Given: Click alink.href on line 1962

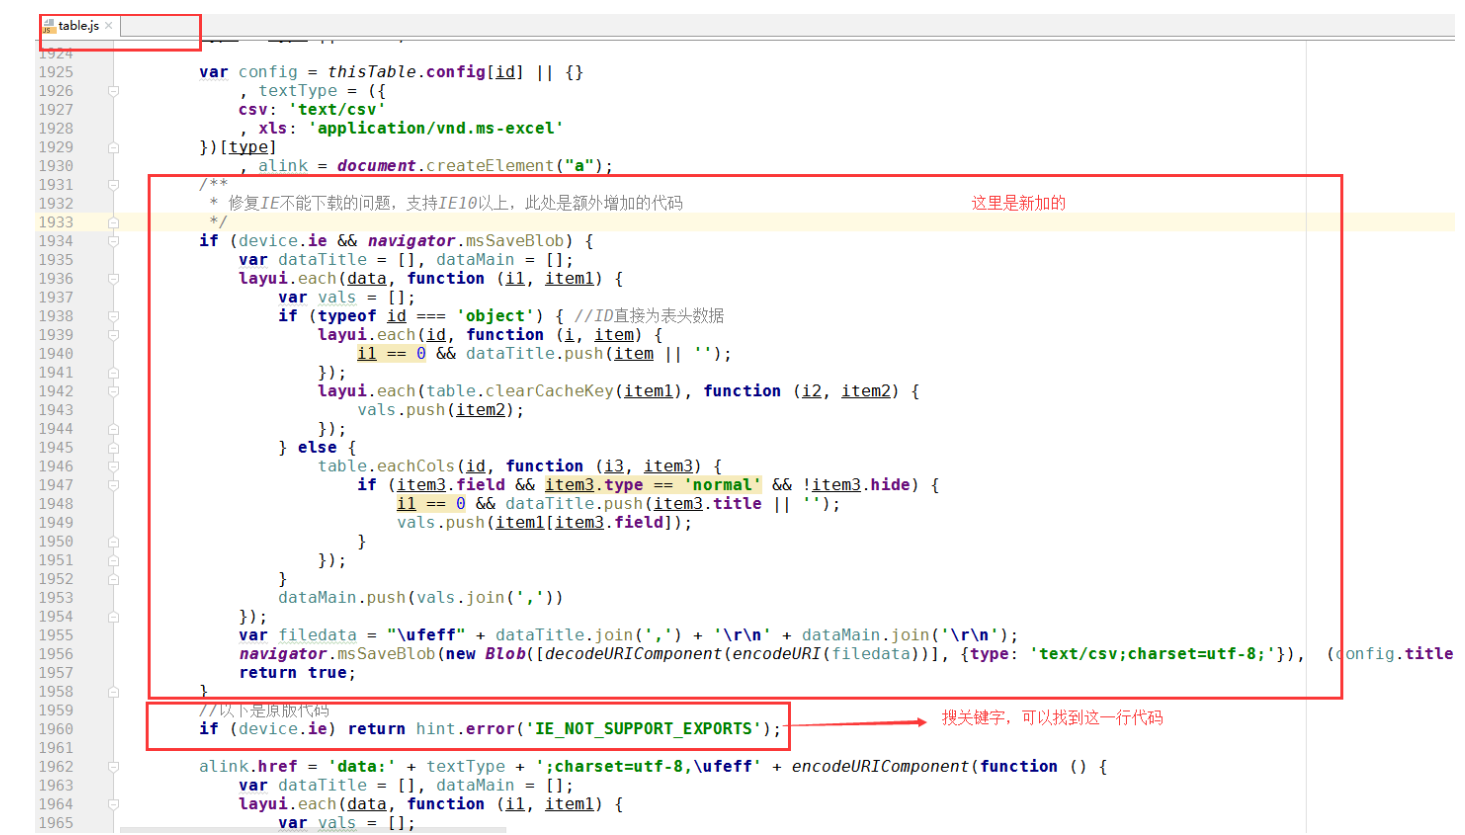Looking at the screenshot, I should [x=248, y=767].
